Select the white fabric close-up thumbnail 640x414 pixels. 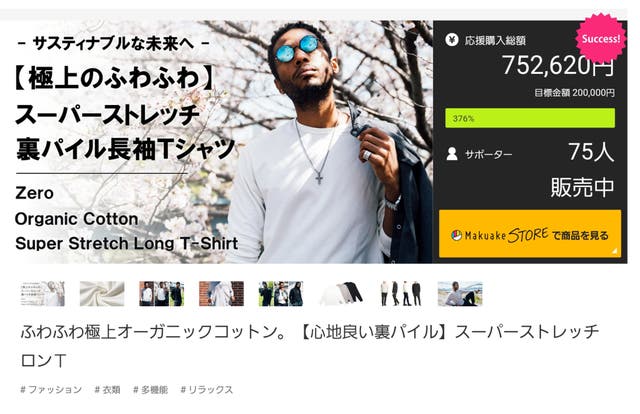pos(102,294)
